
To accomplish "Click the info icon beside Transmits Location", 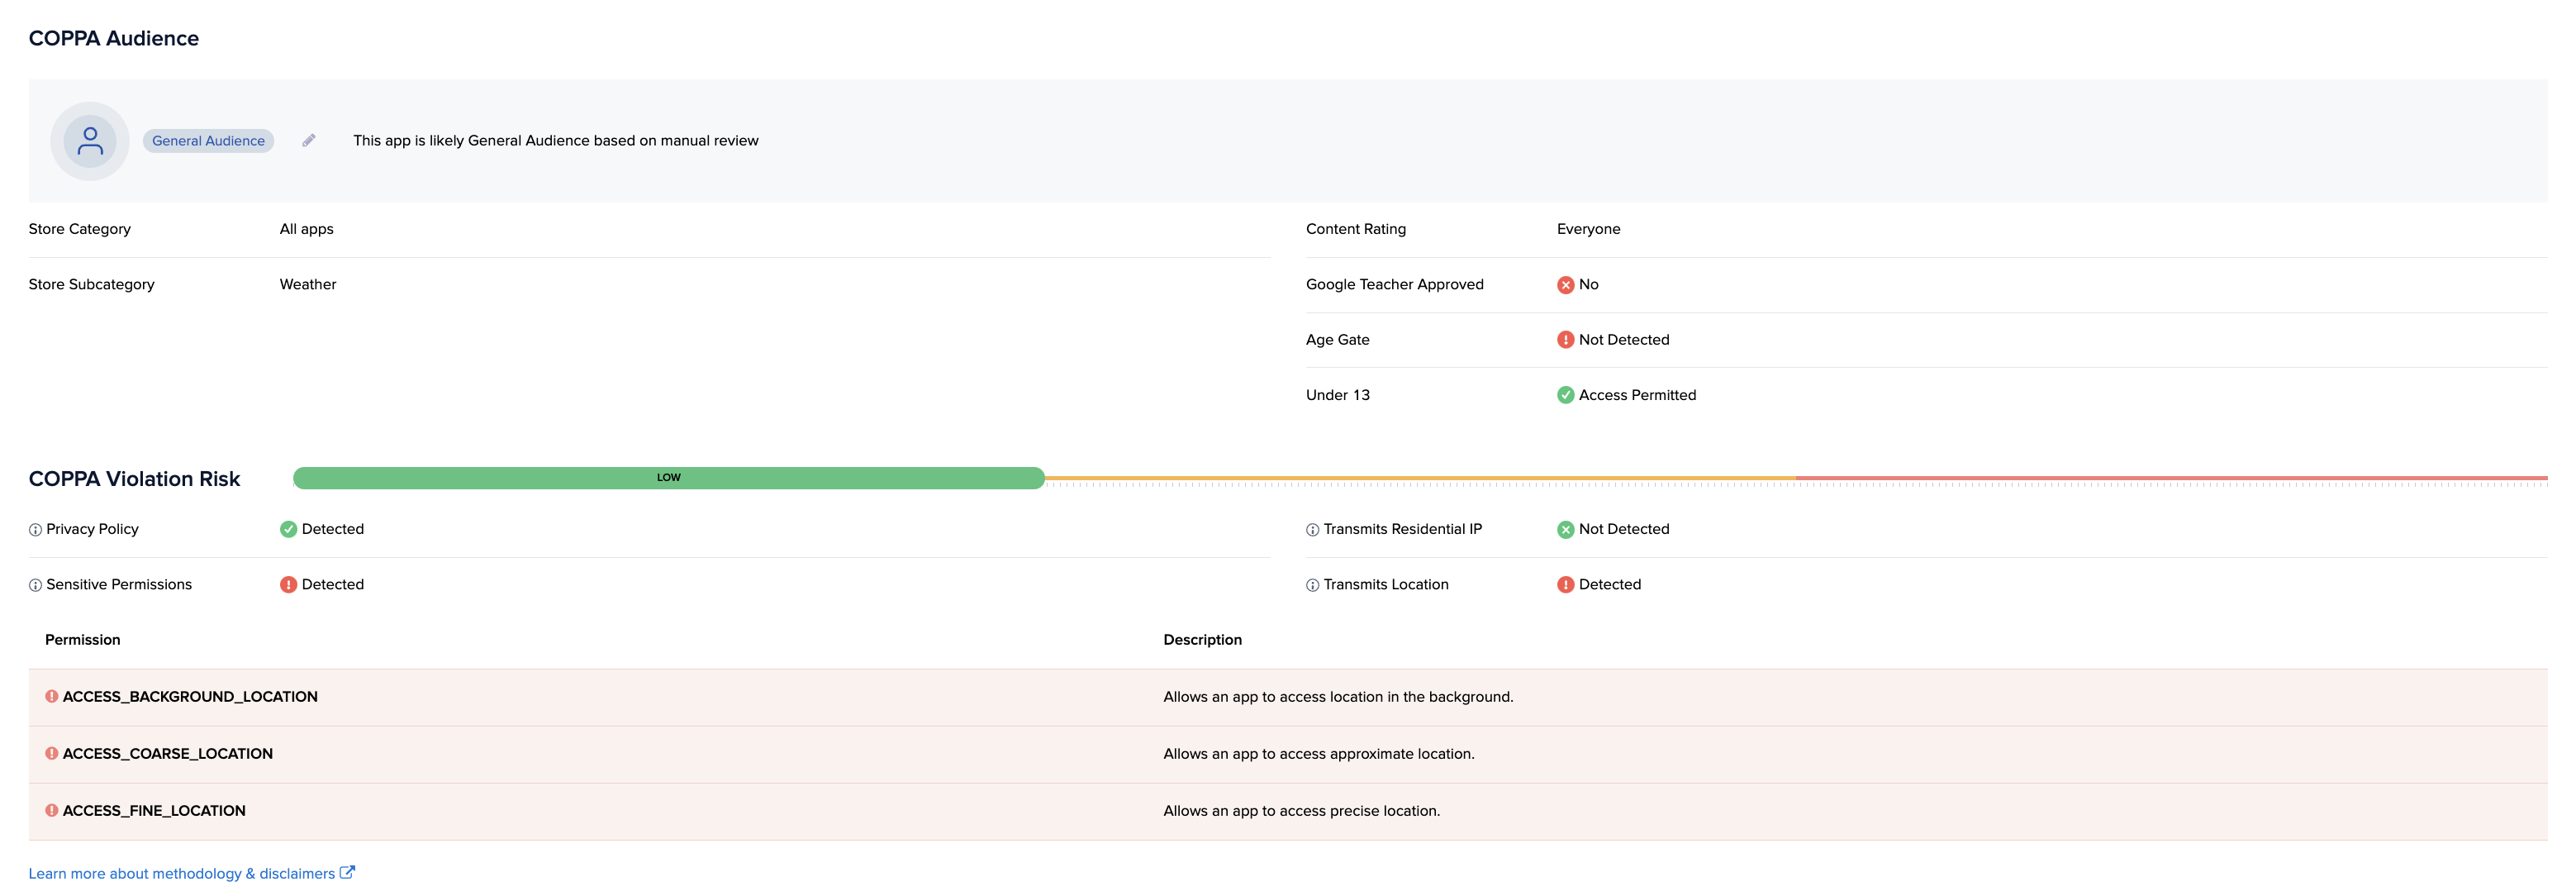I will 1312,585.
